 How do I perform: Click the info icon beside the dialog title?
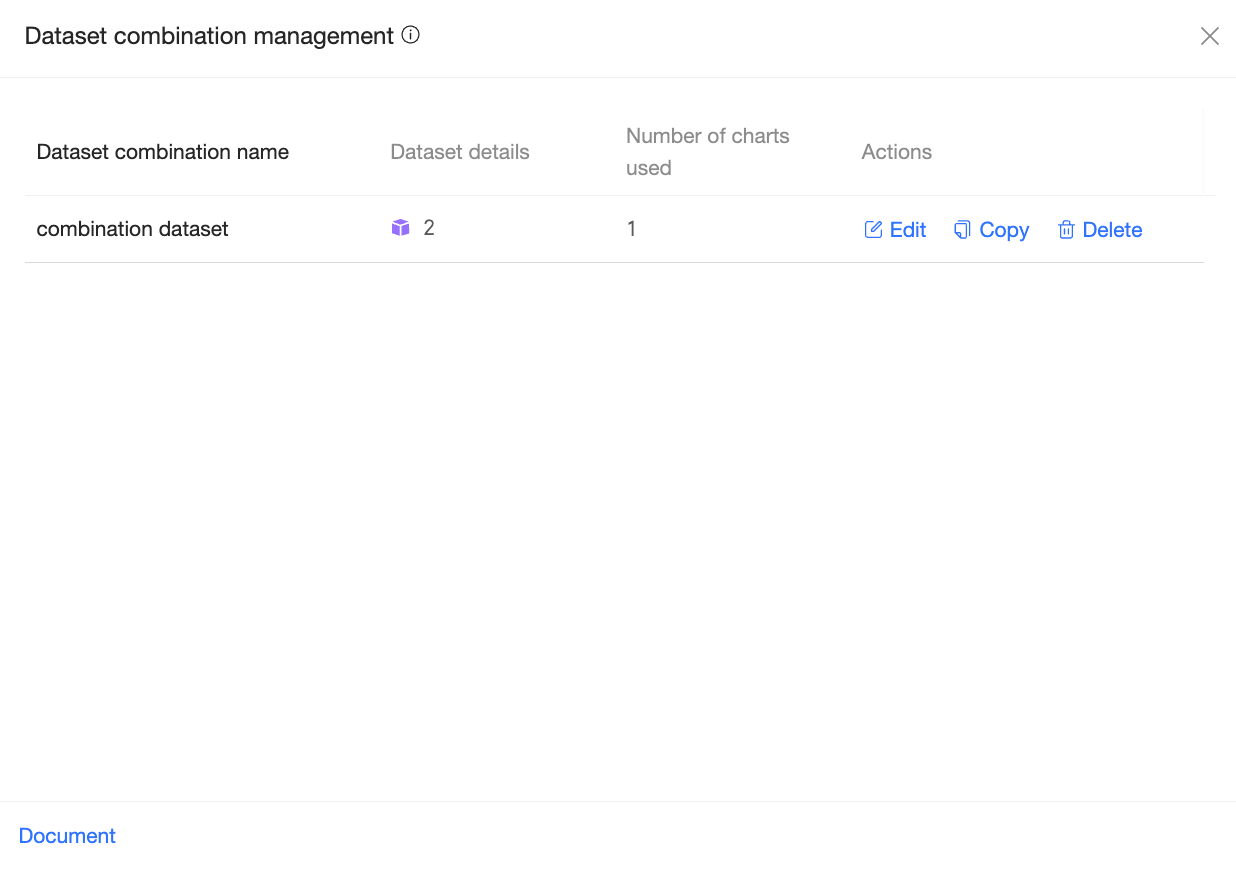411,35
